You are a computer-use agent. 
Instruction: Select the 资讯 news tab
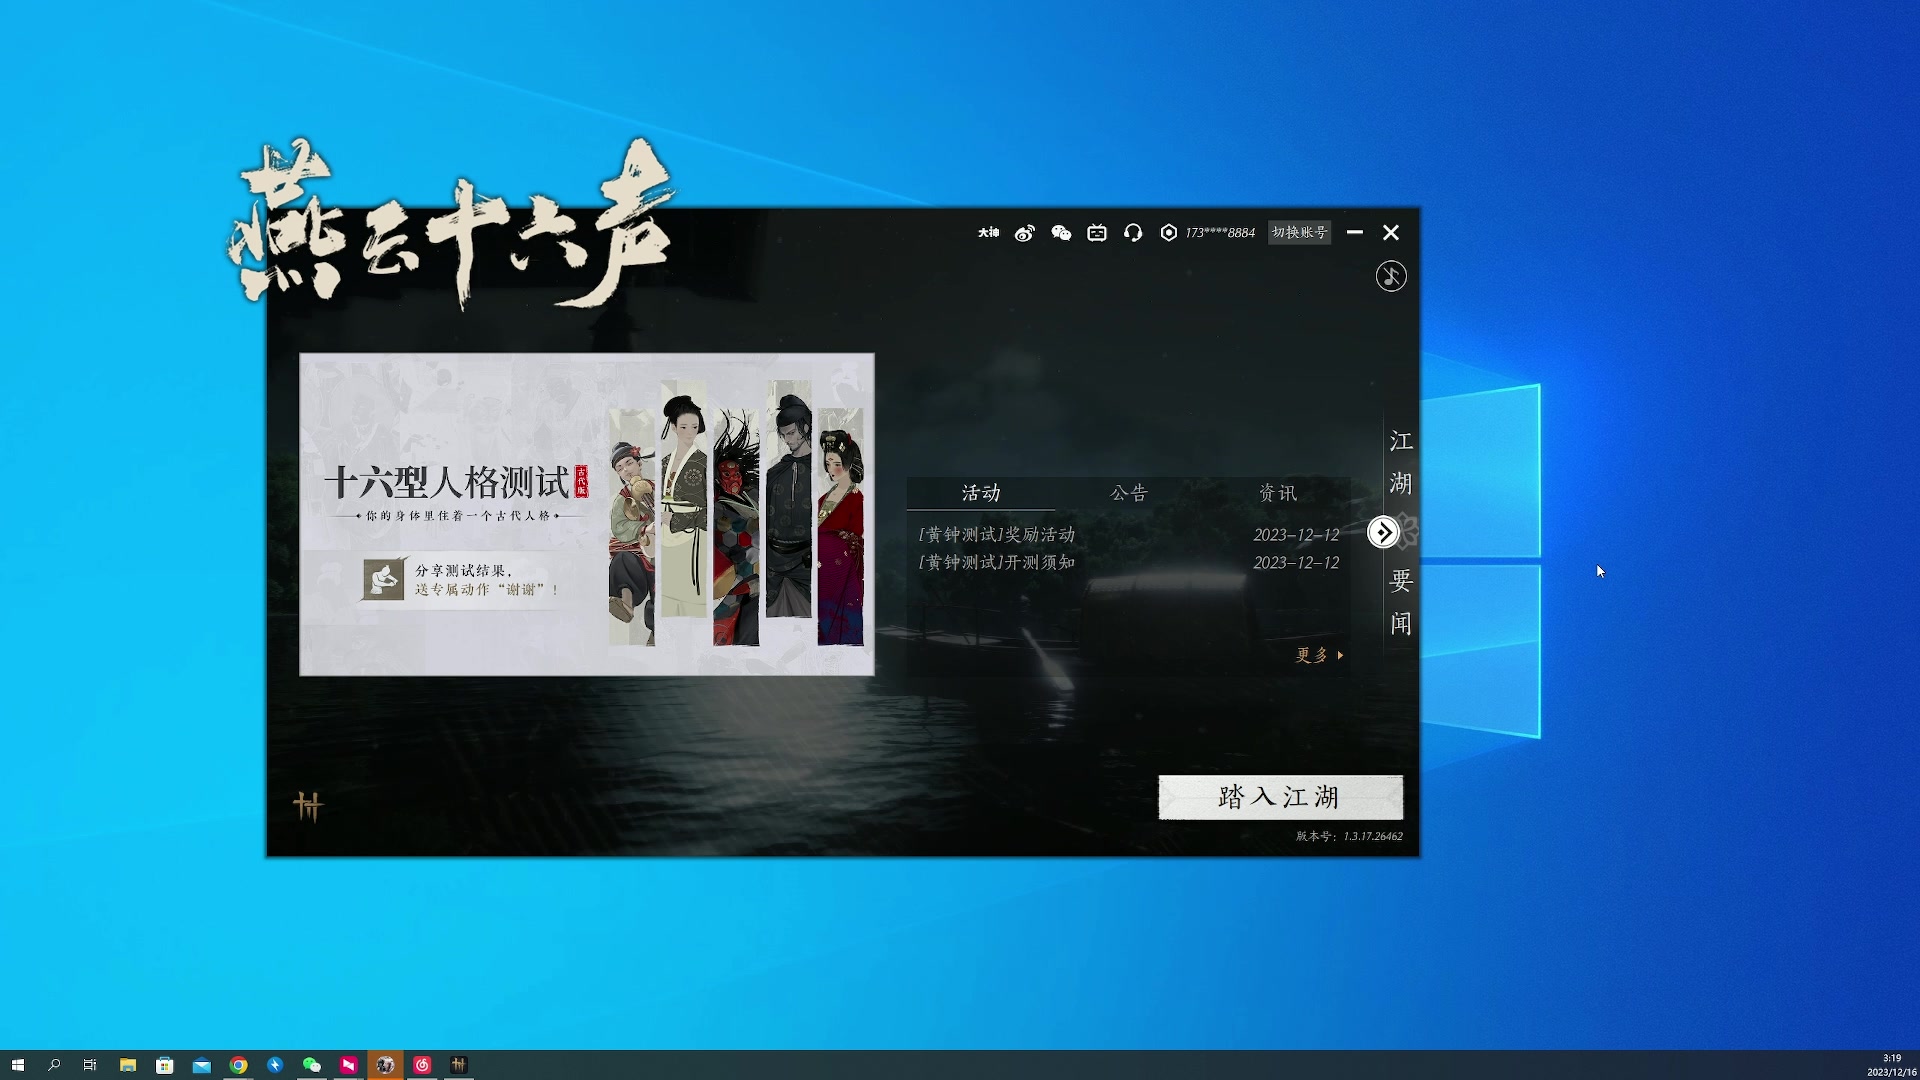[x=1278, y=492]
